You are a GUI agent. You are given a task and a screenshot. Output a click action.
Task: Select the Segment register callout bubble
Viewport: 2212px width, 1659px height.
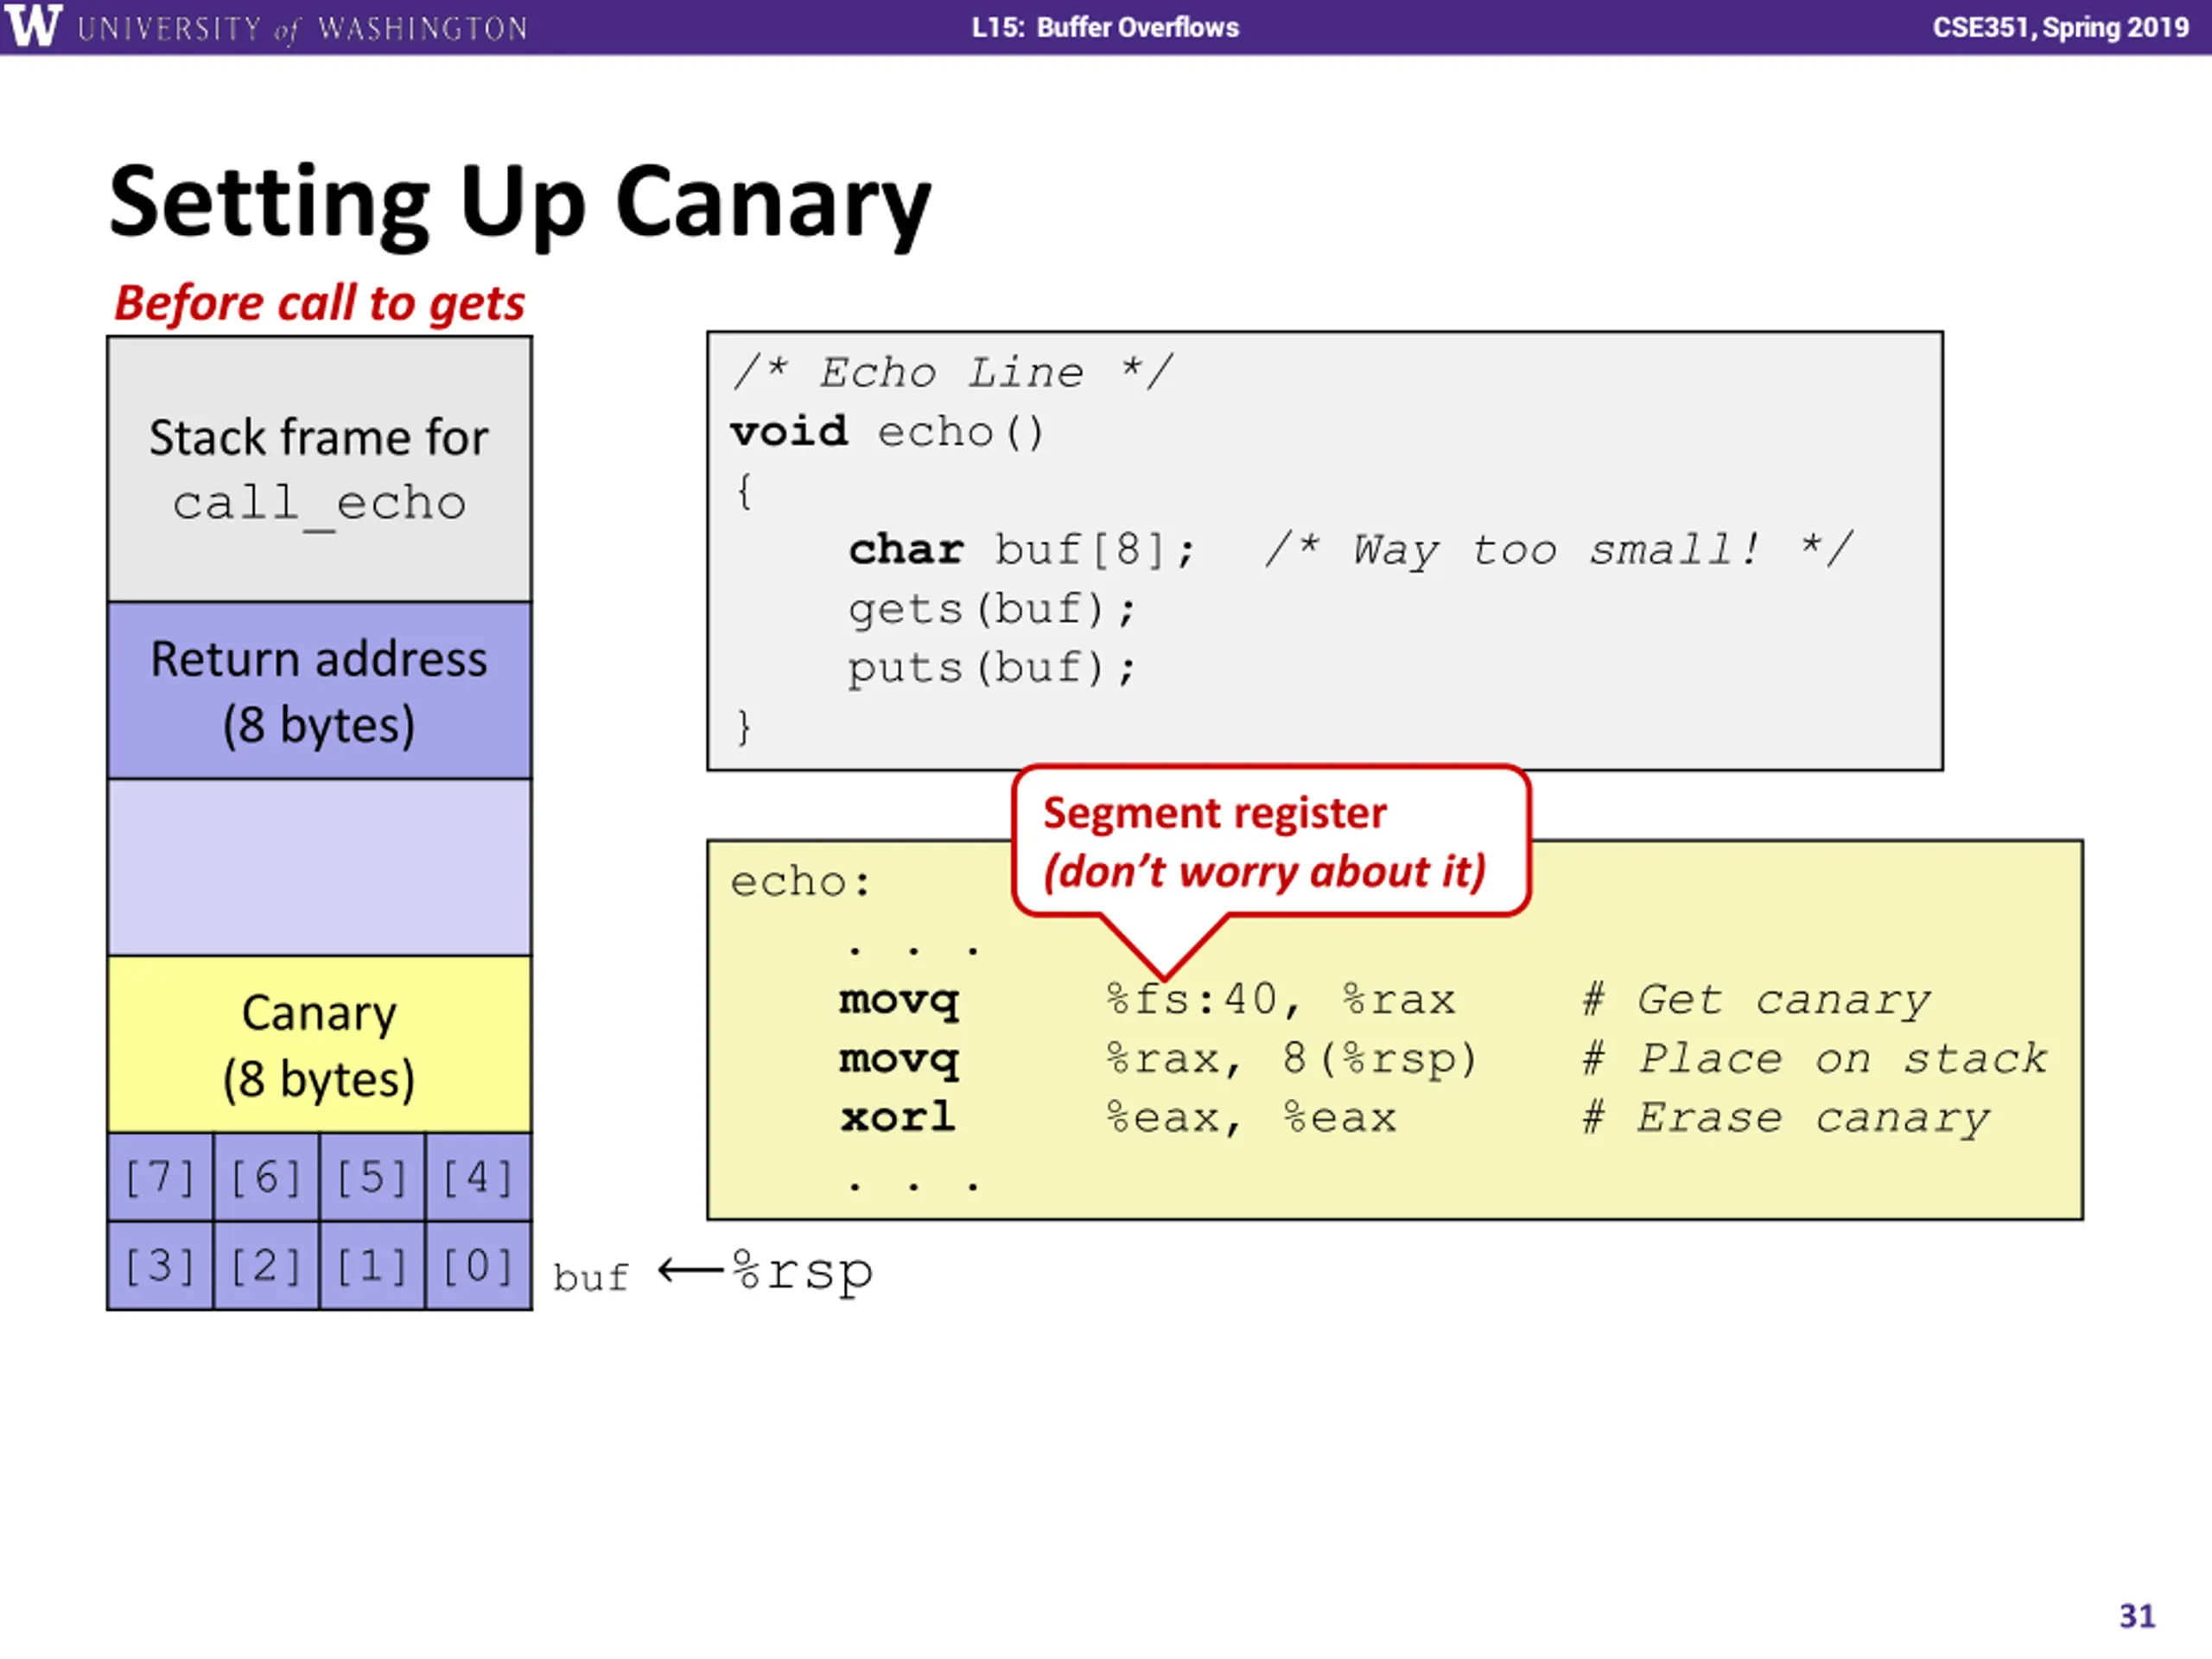click(x=1271, y=842)
